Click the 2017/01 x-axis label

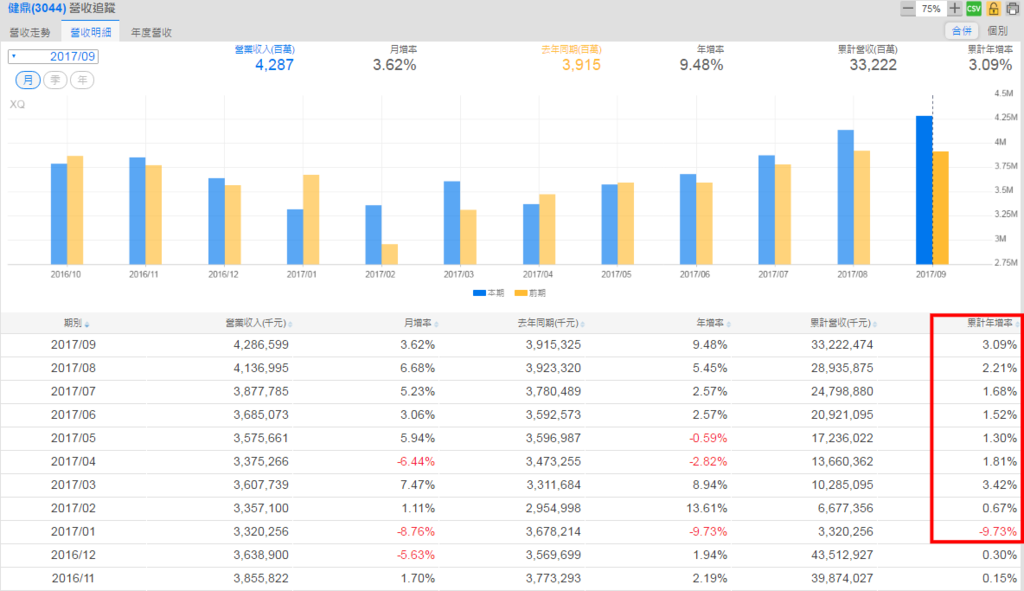pyautogui.click(x=301, y=274)
